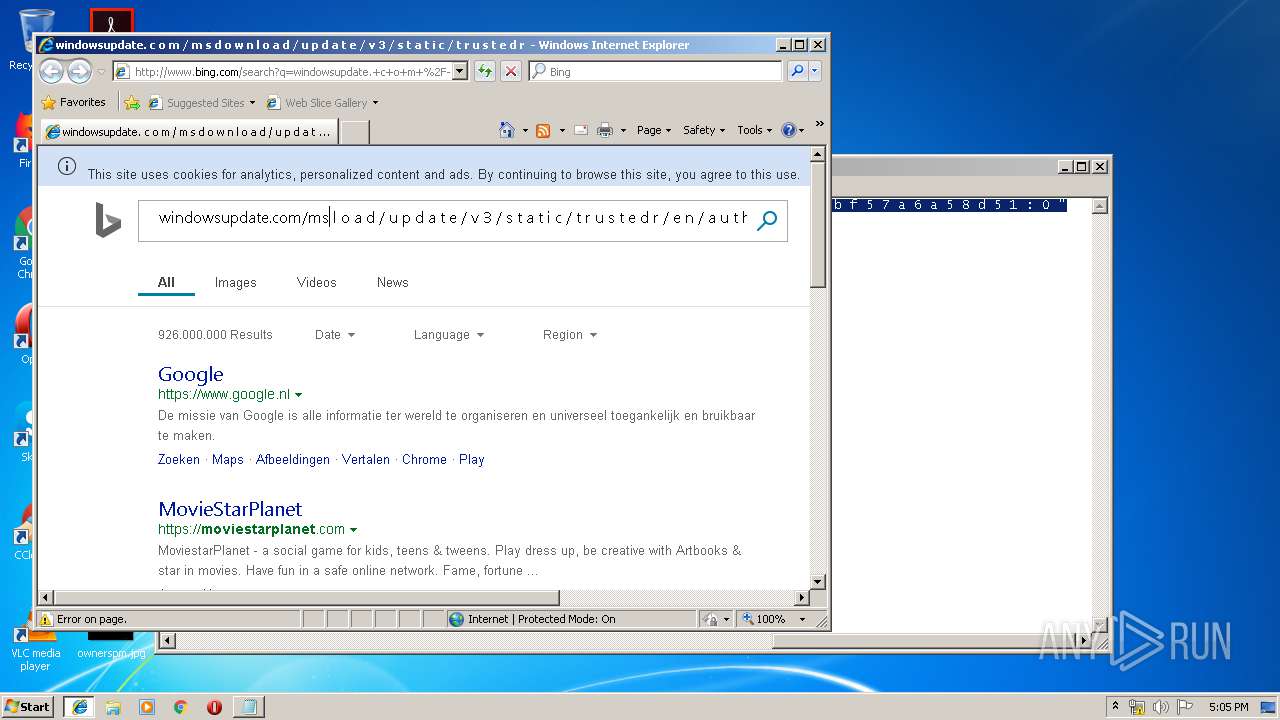
Task: Open network tray icon
Action: click(x=1137, y=707)
